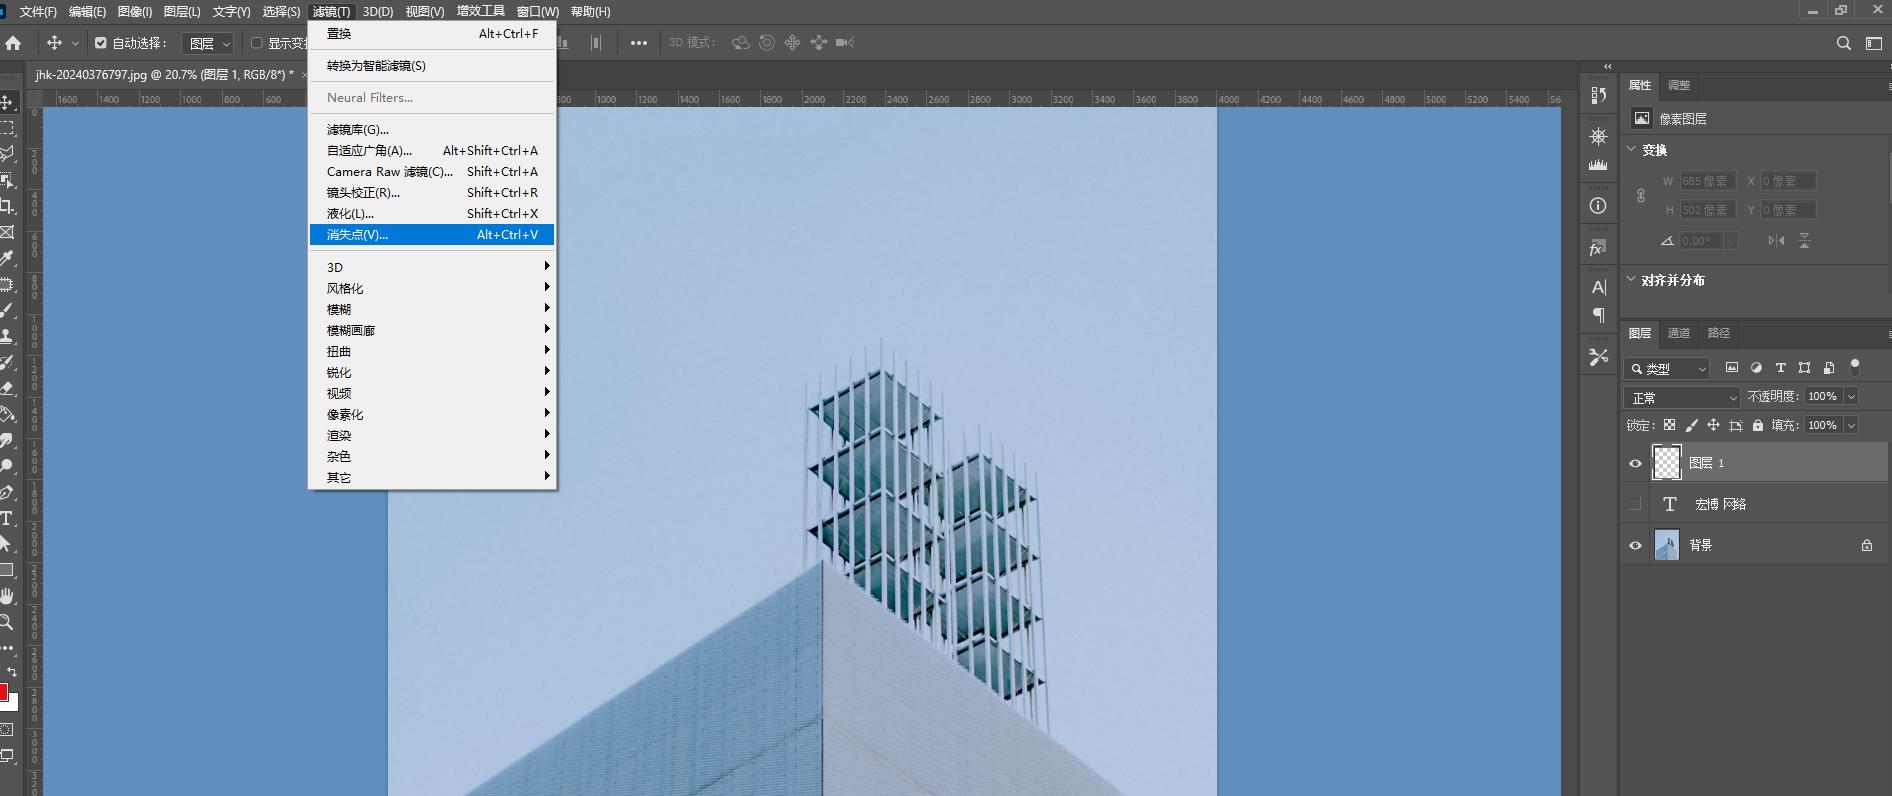This screenshot has width=1892, height=796.
Task: Open the Info panel icon
Action: click(x=1598, y=206)
